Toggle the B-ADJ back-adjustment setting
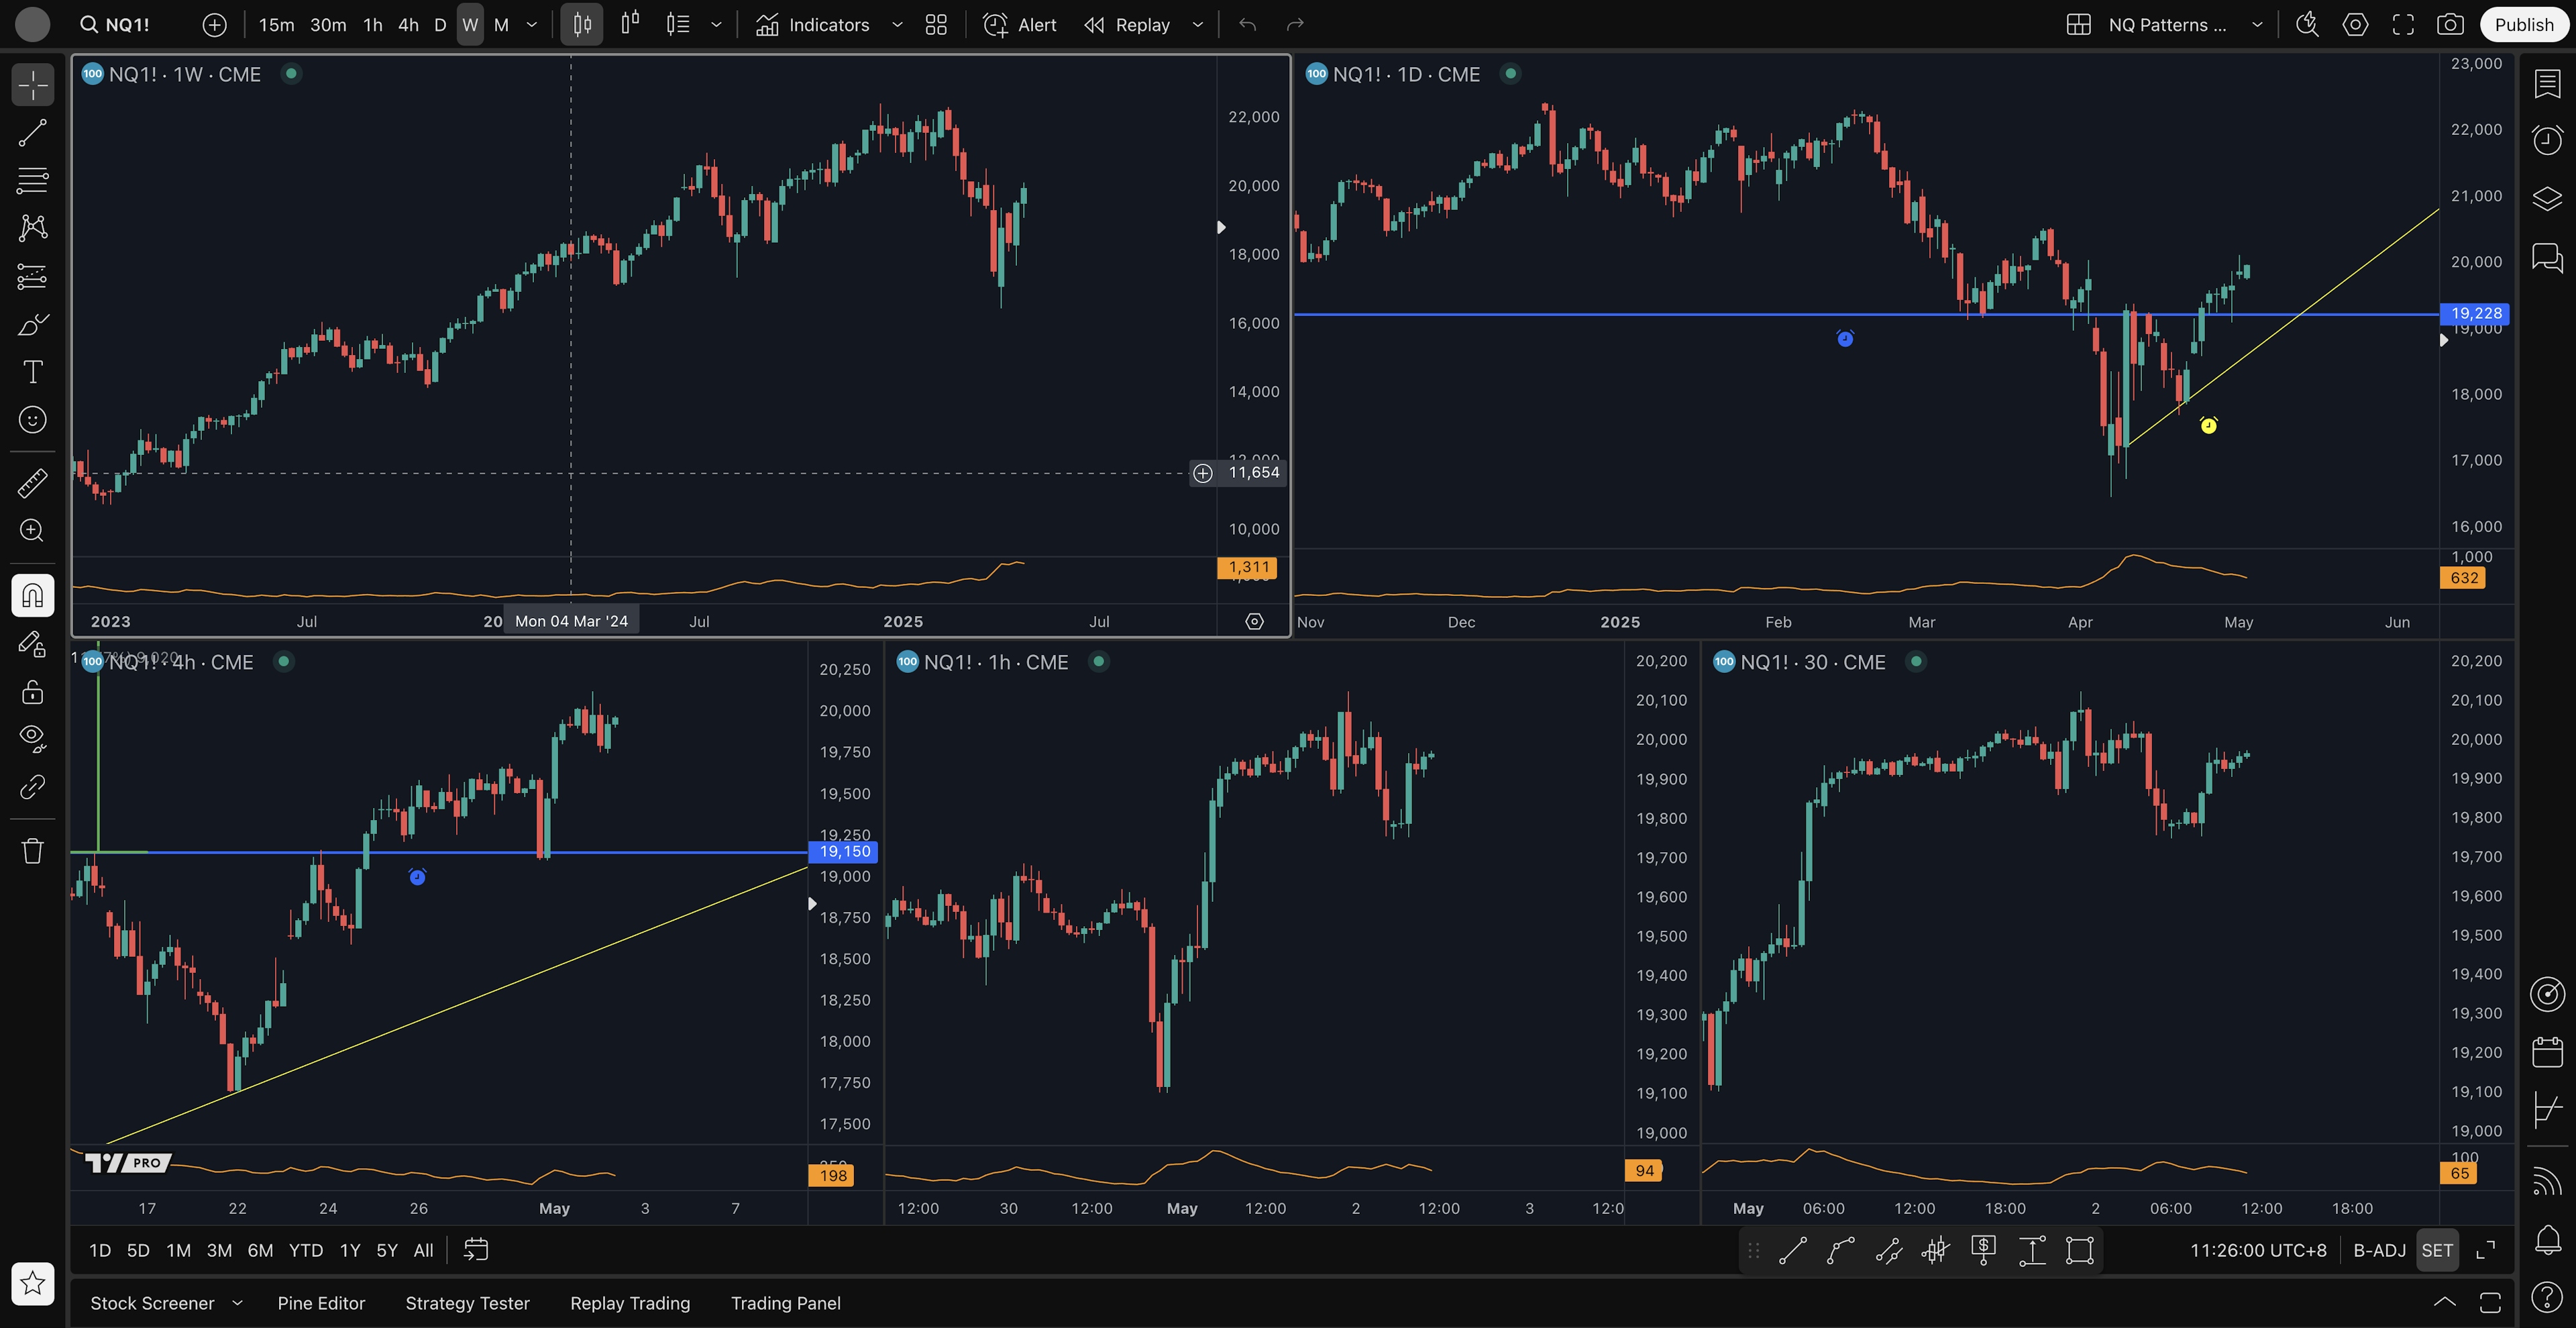 pos(2379,1250)
